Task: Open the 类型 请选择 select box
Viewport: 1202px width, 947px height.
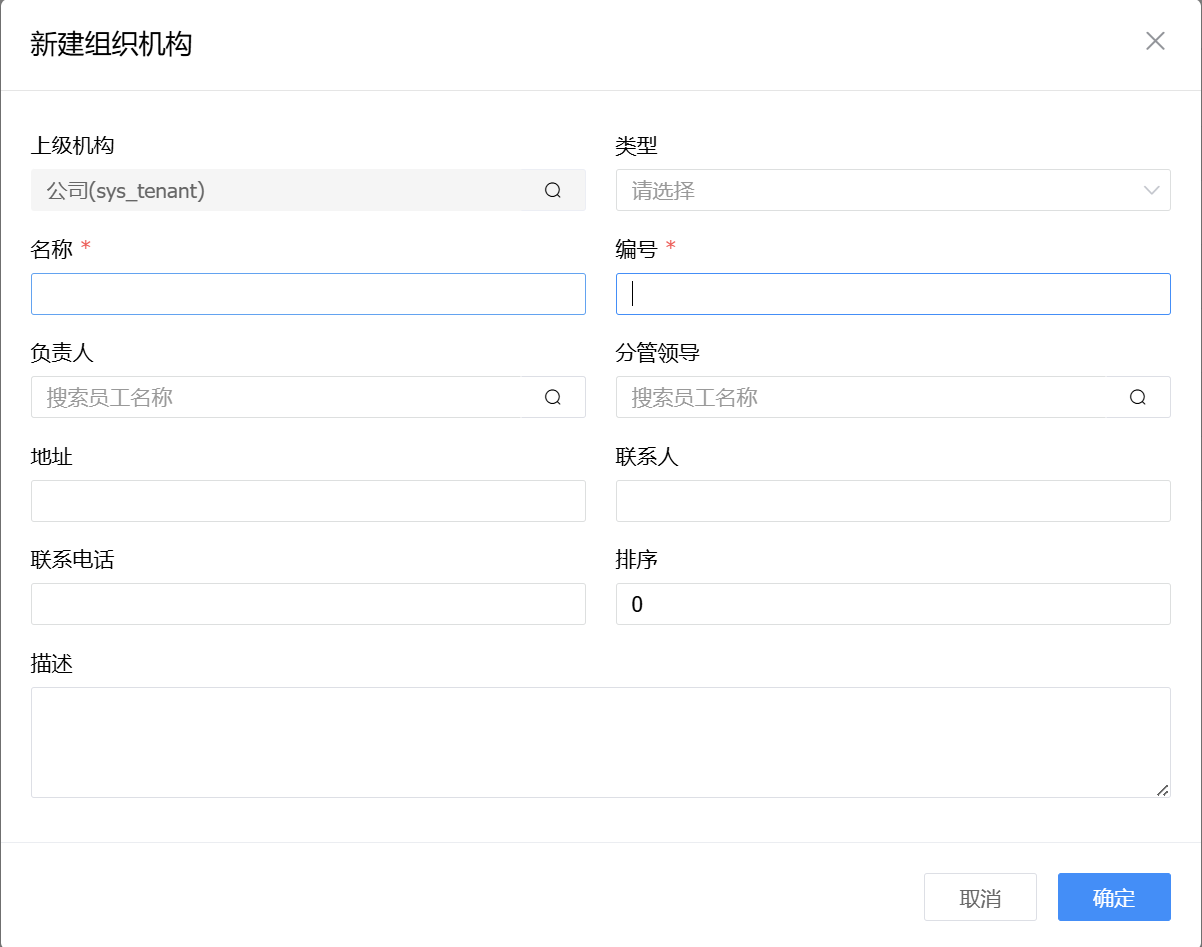Action: pyautogui.click(x=880, y=190)
